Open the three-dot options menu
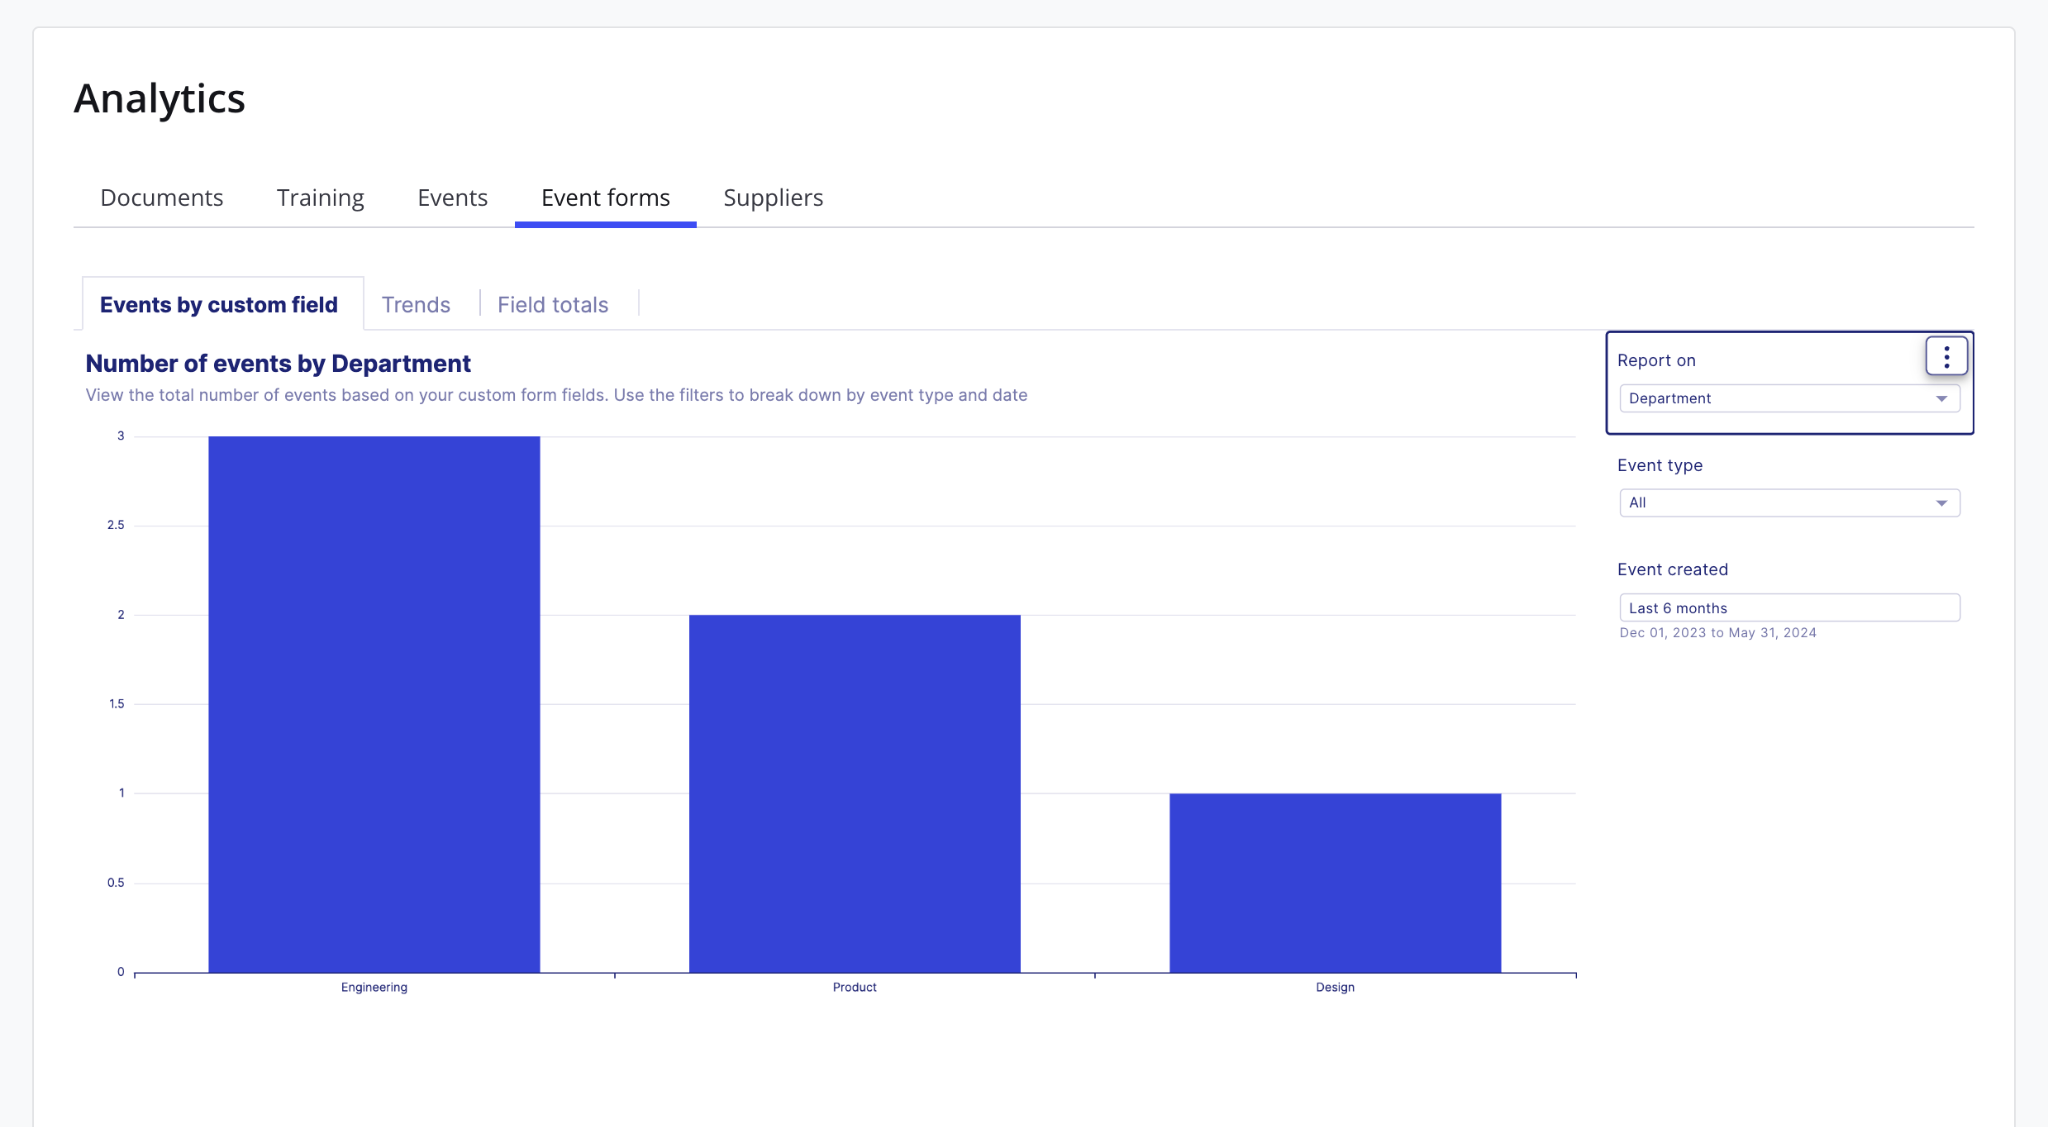This screenshot has width=2048, height=1127. tap(1946, 356)
